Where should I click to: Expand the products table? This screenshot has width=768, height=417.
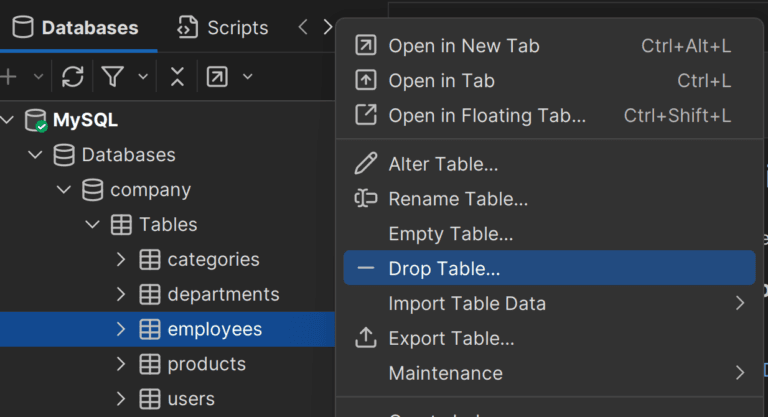tap(121, 364)
